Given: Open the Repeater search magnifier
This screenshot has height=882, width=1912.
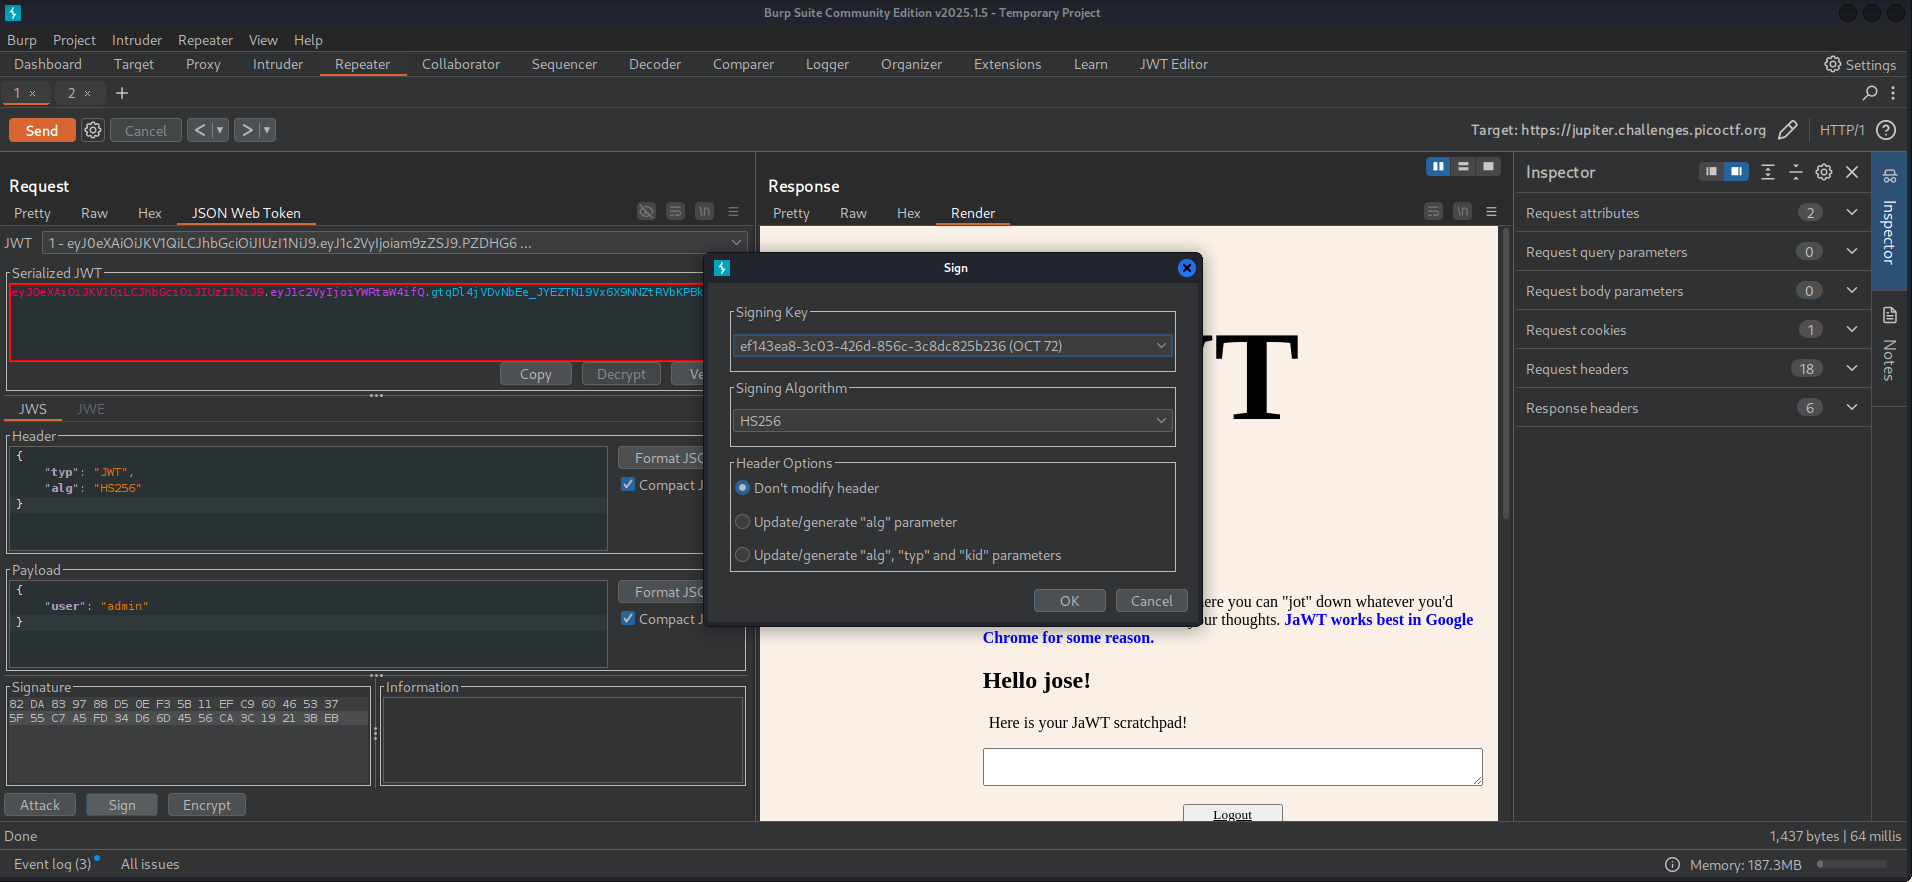Looking at the screenshot, I should [1870, 93].
